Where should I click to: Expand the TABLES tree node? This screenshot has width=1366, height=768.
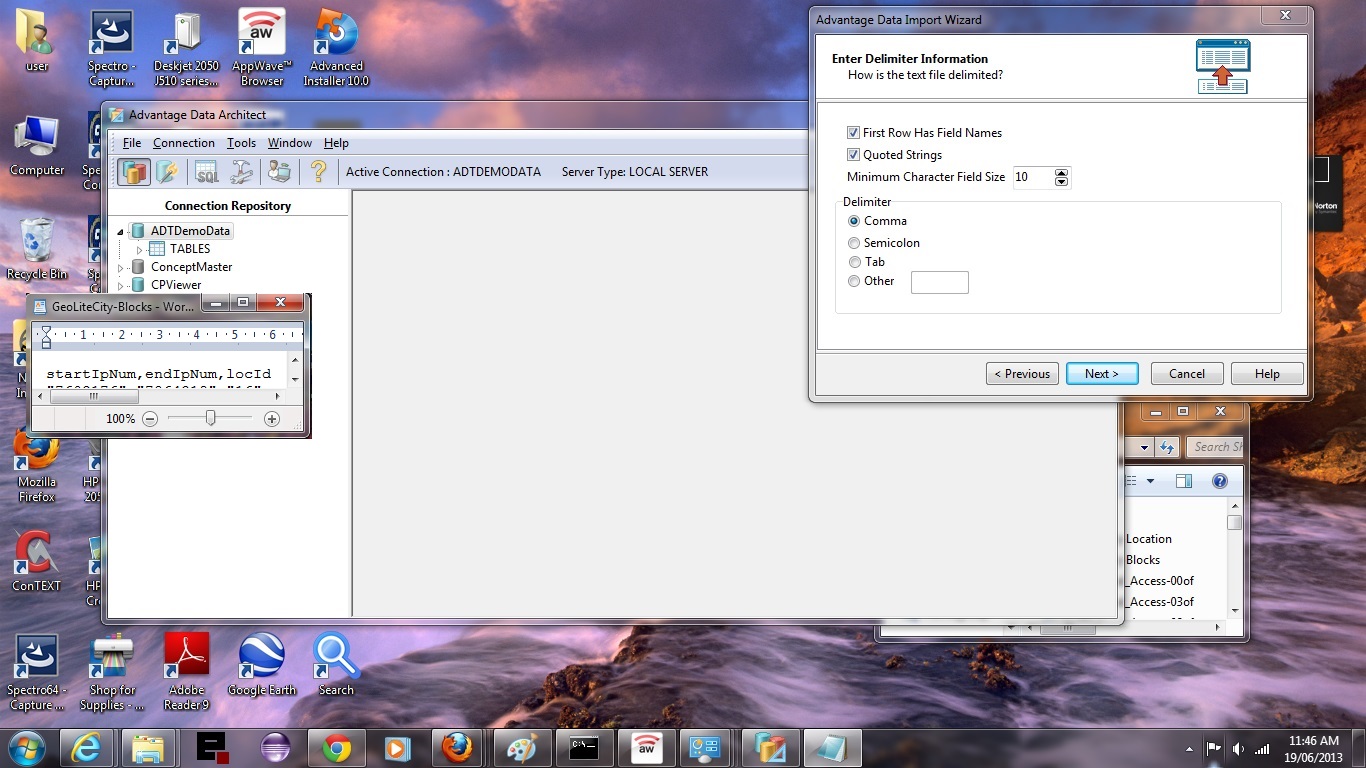coord(140,249)
